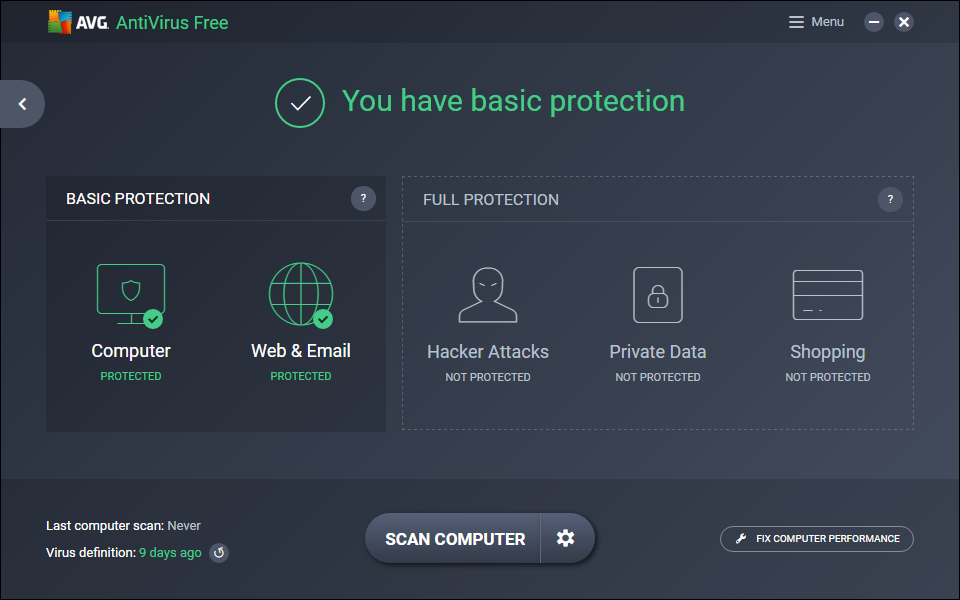Refresh virus definitions with update icon
This screenshot has width=960, height=600.
coord(219,553)
